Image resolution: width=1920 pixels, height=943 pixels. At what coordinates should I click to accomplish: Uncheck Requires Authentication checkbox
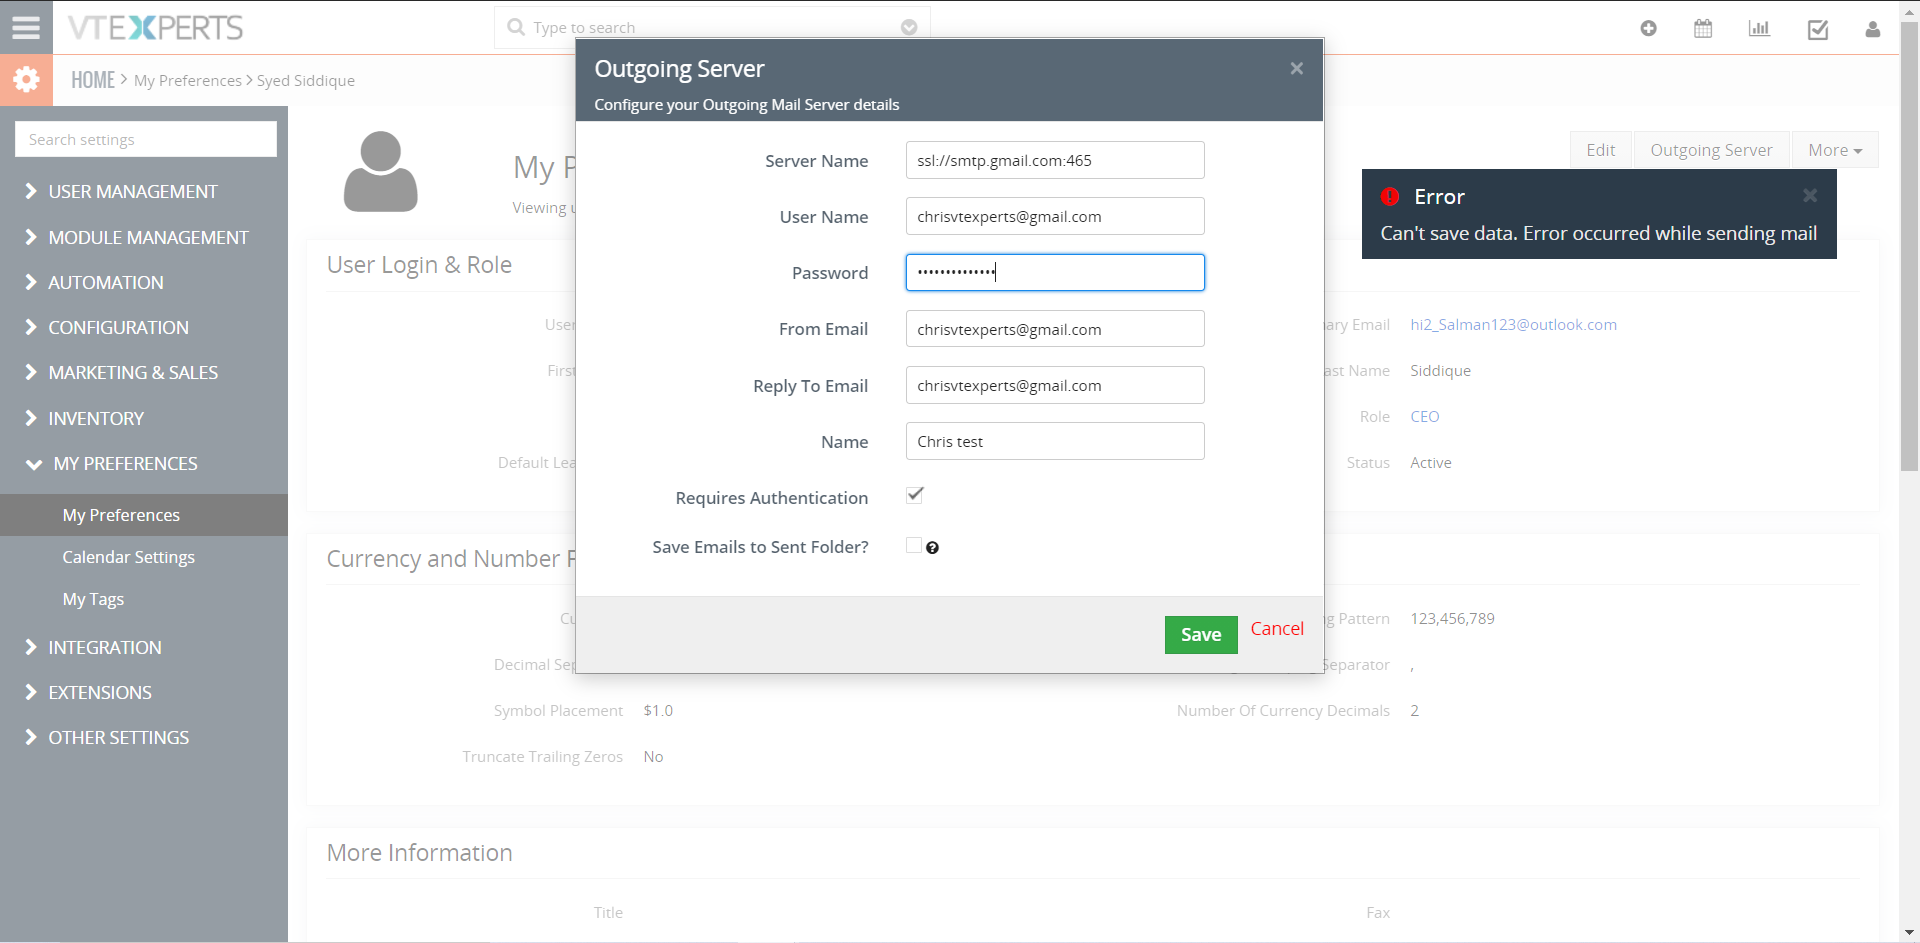(x=915, y=495)
